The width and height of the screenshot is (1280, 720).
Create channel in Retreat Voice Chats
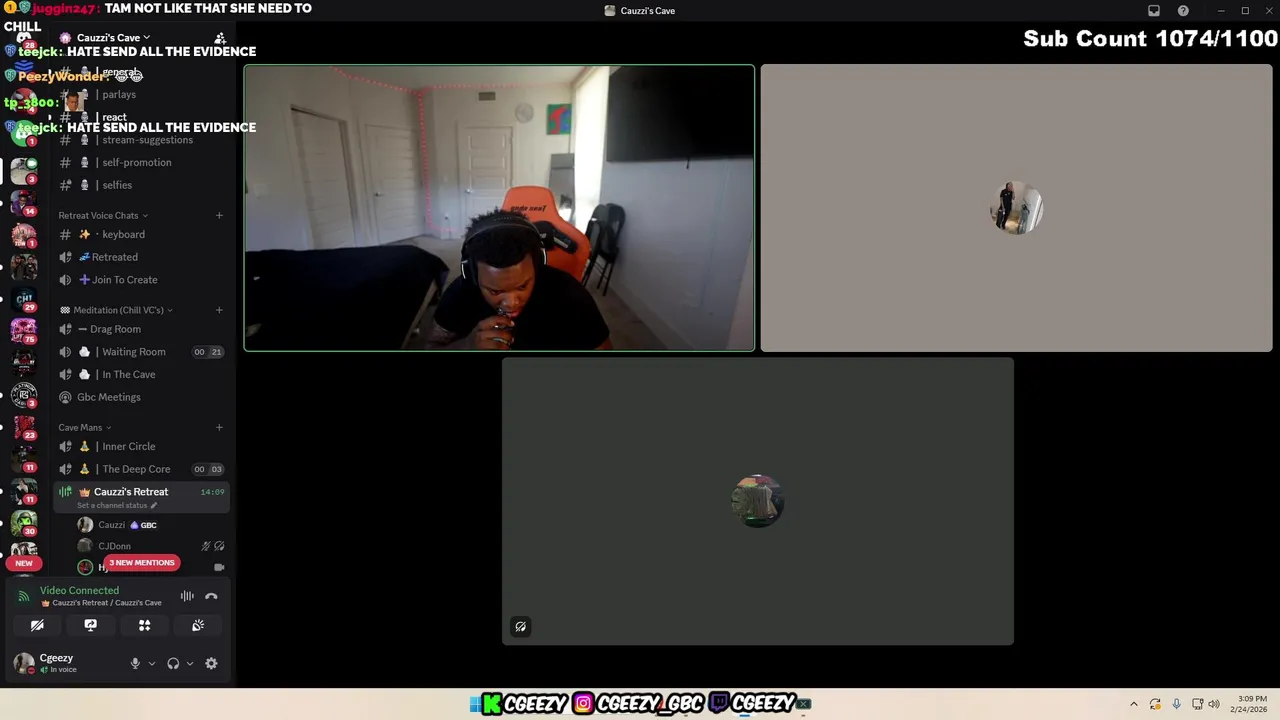coord(219,215)
